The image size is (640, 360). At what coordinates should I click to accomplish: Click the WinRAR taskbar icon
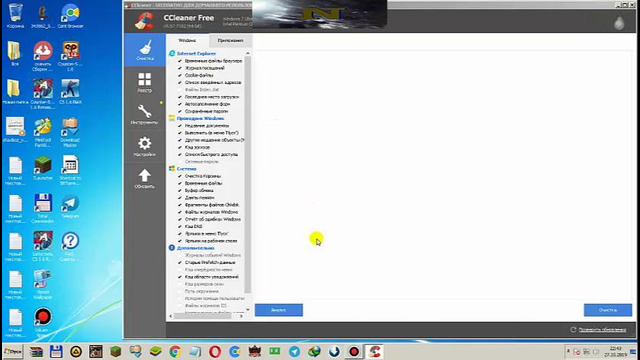tap(36, 351)
